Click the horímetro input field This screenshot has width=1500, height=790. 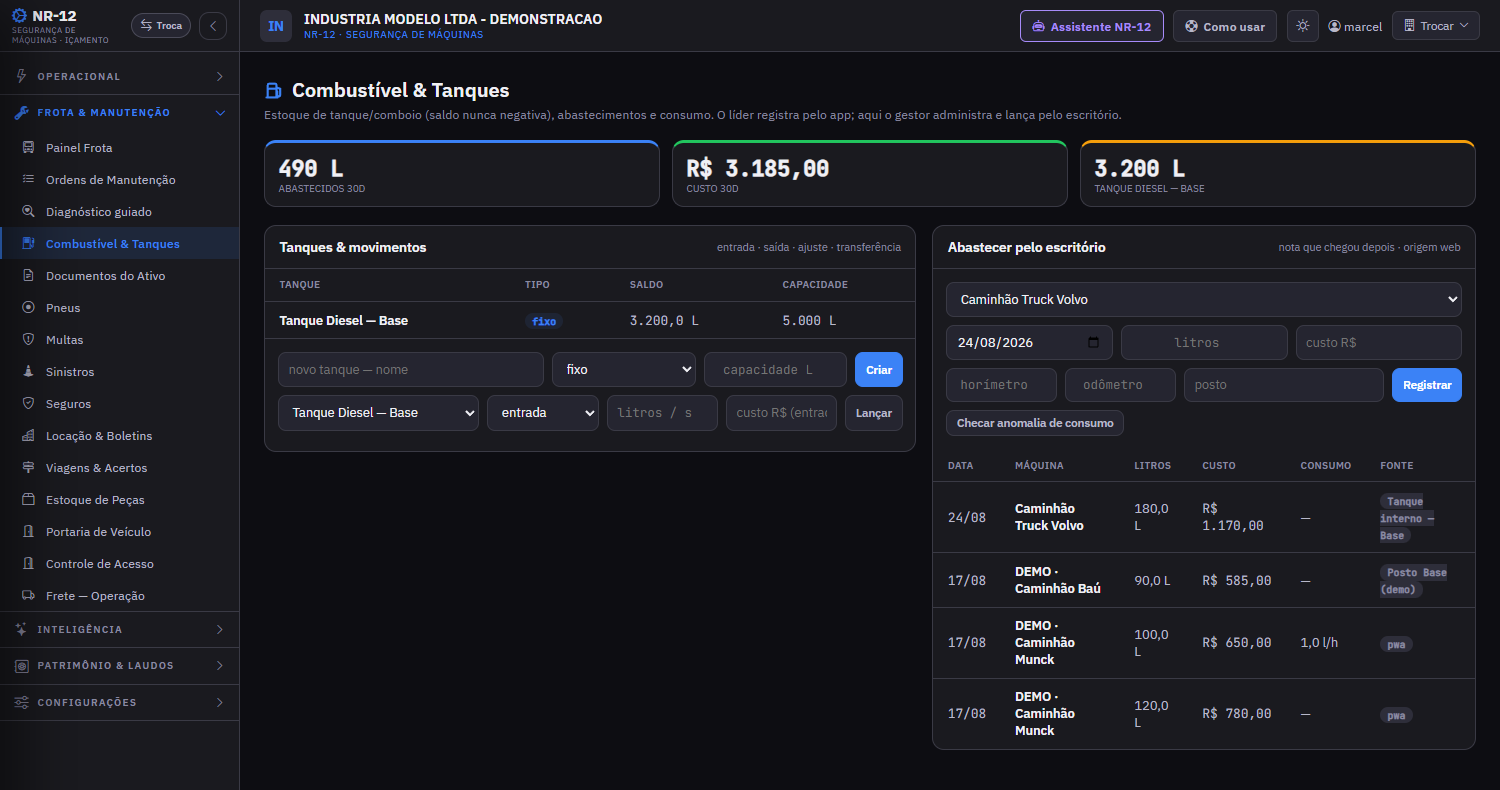coord(1001,385)
